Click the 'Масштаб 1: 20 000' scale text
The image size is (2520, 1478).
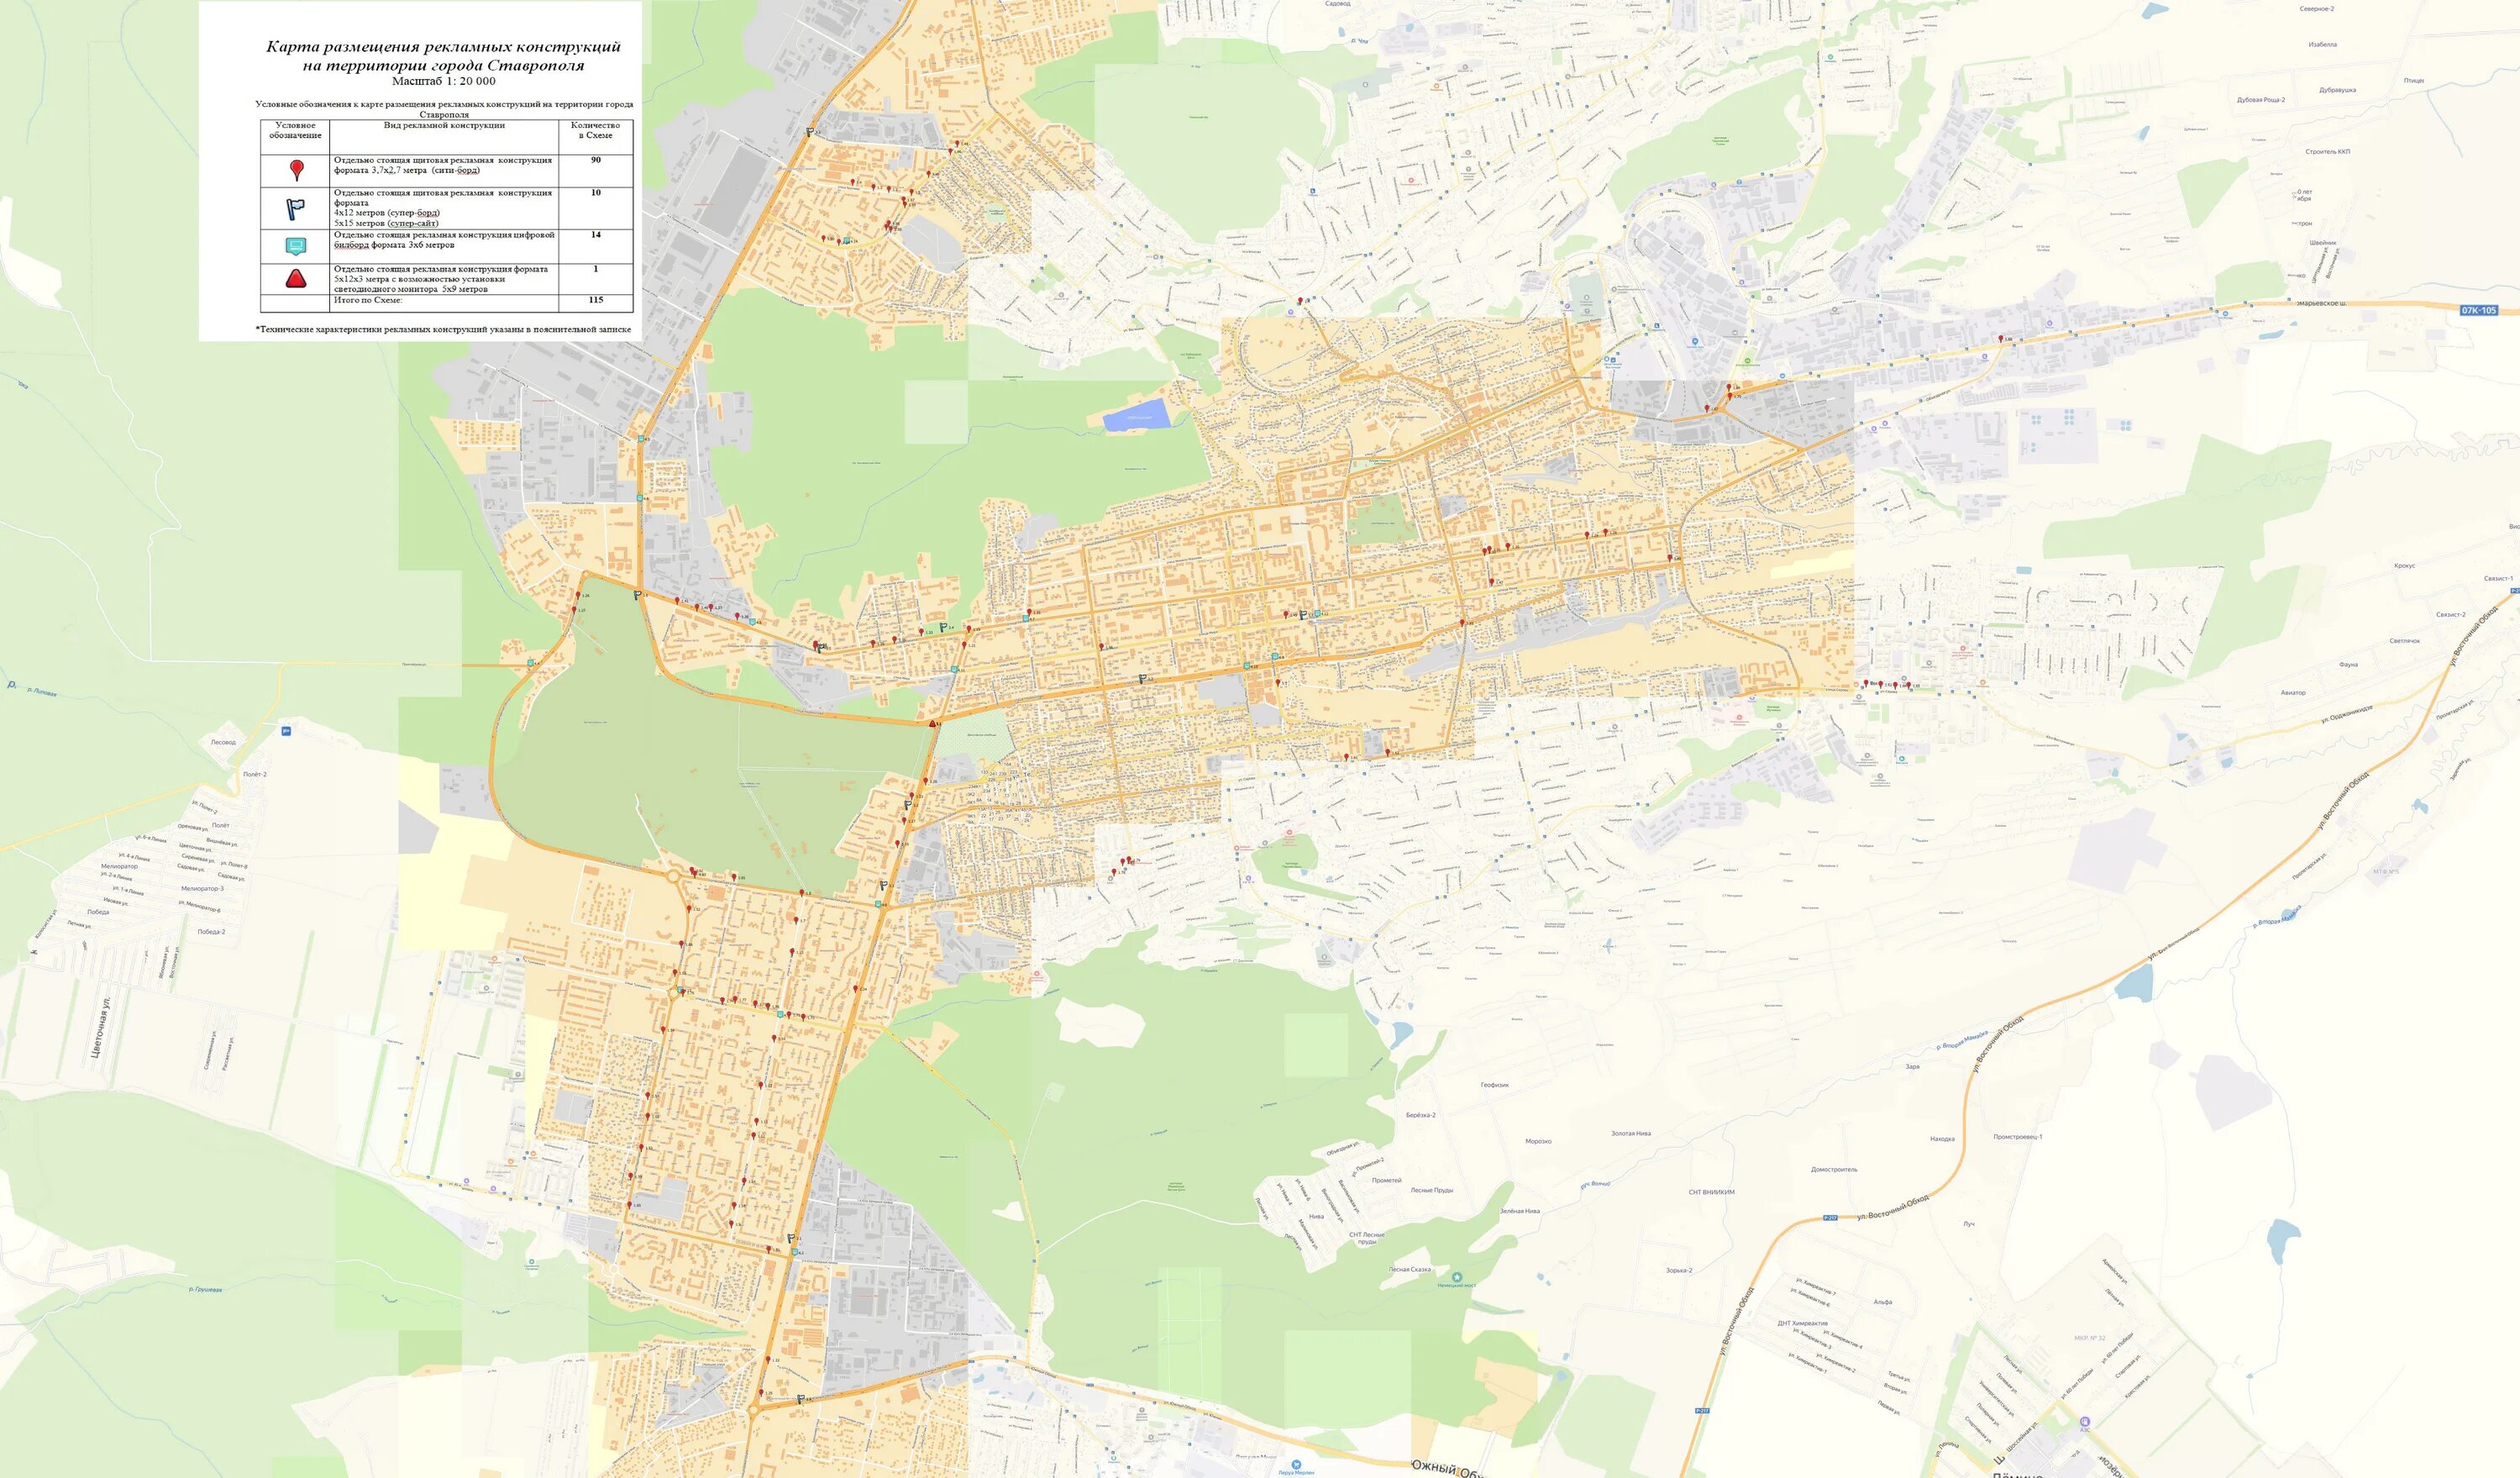tap(443, 81)
